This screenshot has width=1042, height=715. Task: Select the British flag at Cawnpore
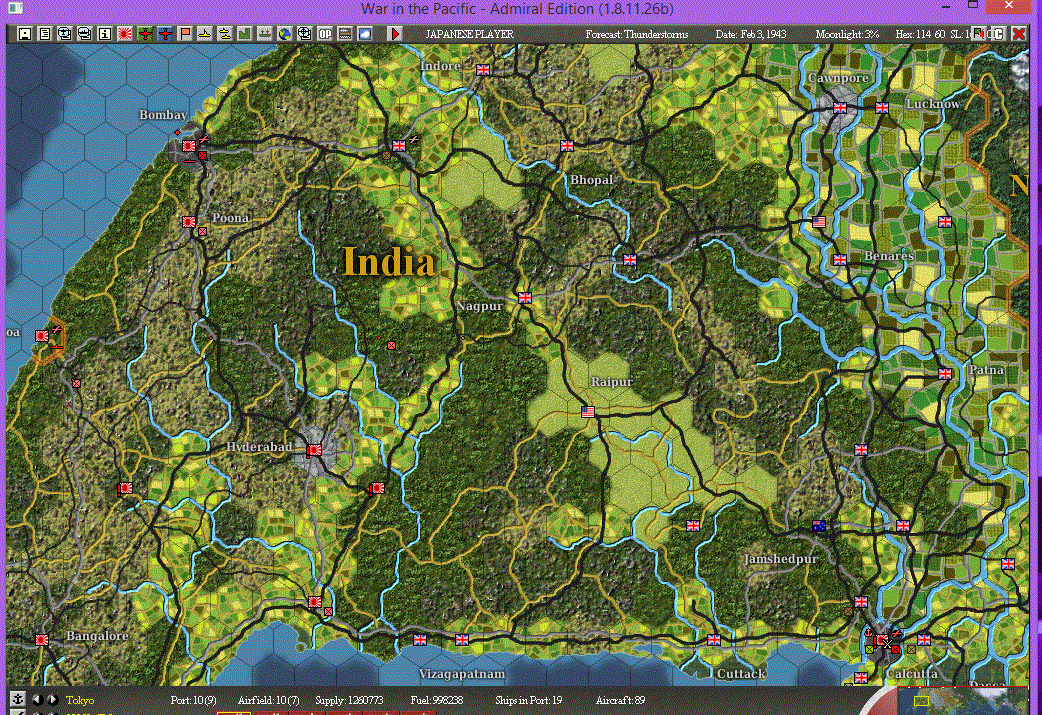pos(840,108)
